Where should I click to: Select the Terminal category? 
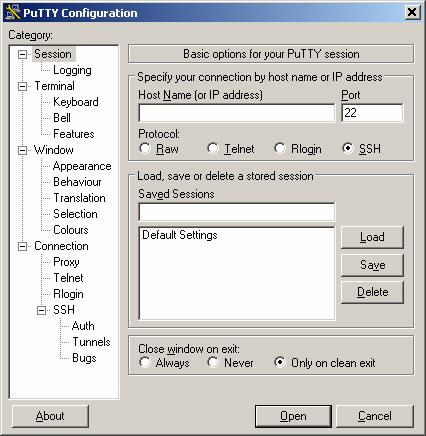54,86
